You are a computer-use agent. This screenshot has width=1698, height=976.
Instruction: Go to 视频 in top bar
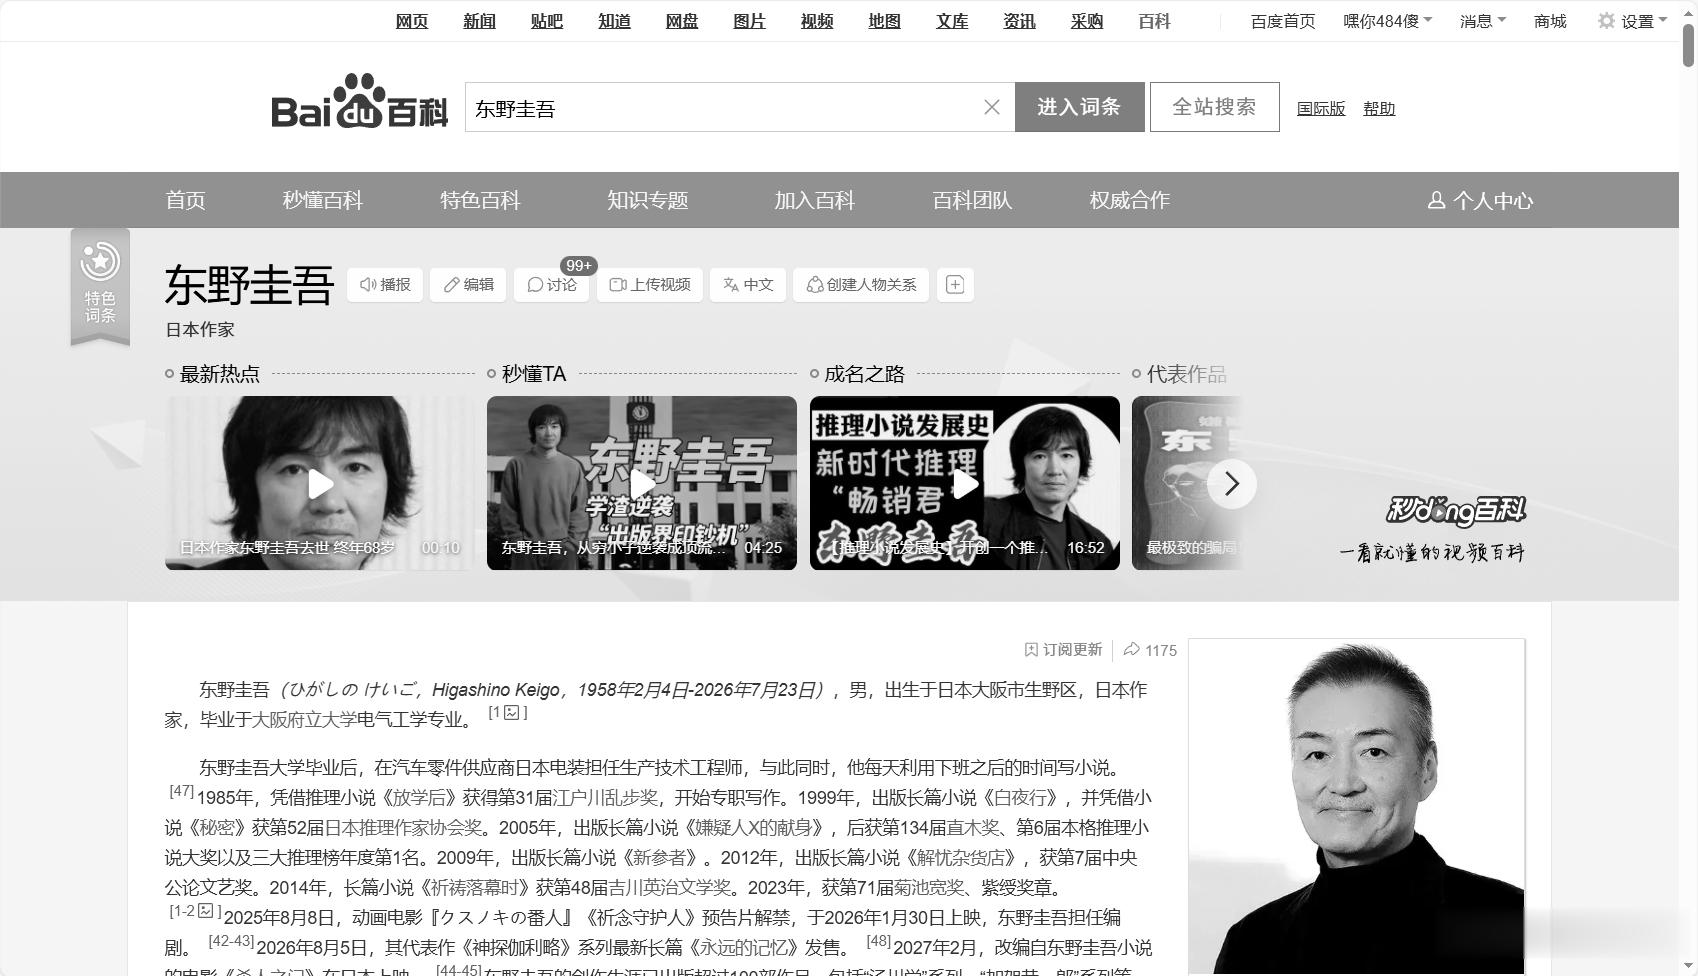[x=817, y=21]
